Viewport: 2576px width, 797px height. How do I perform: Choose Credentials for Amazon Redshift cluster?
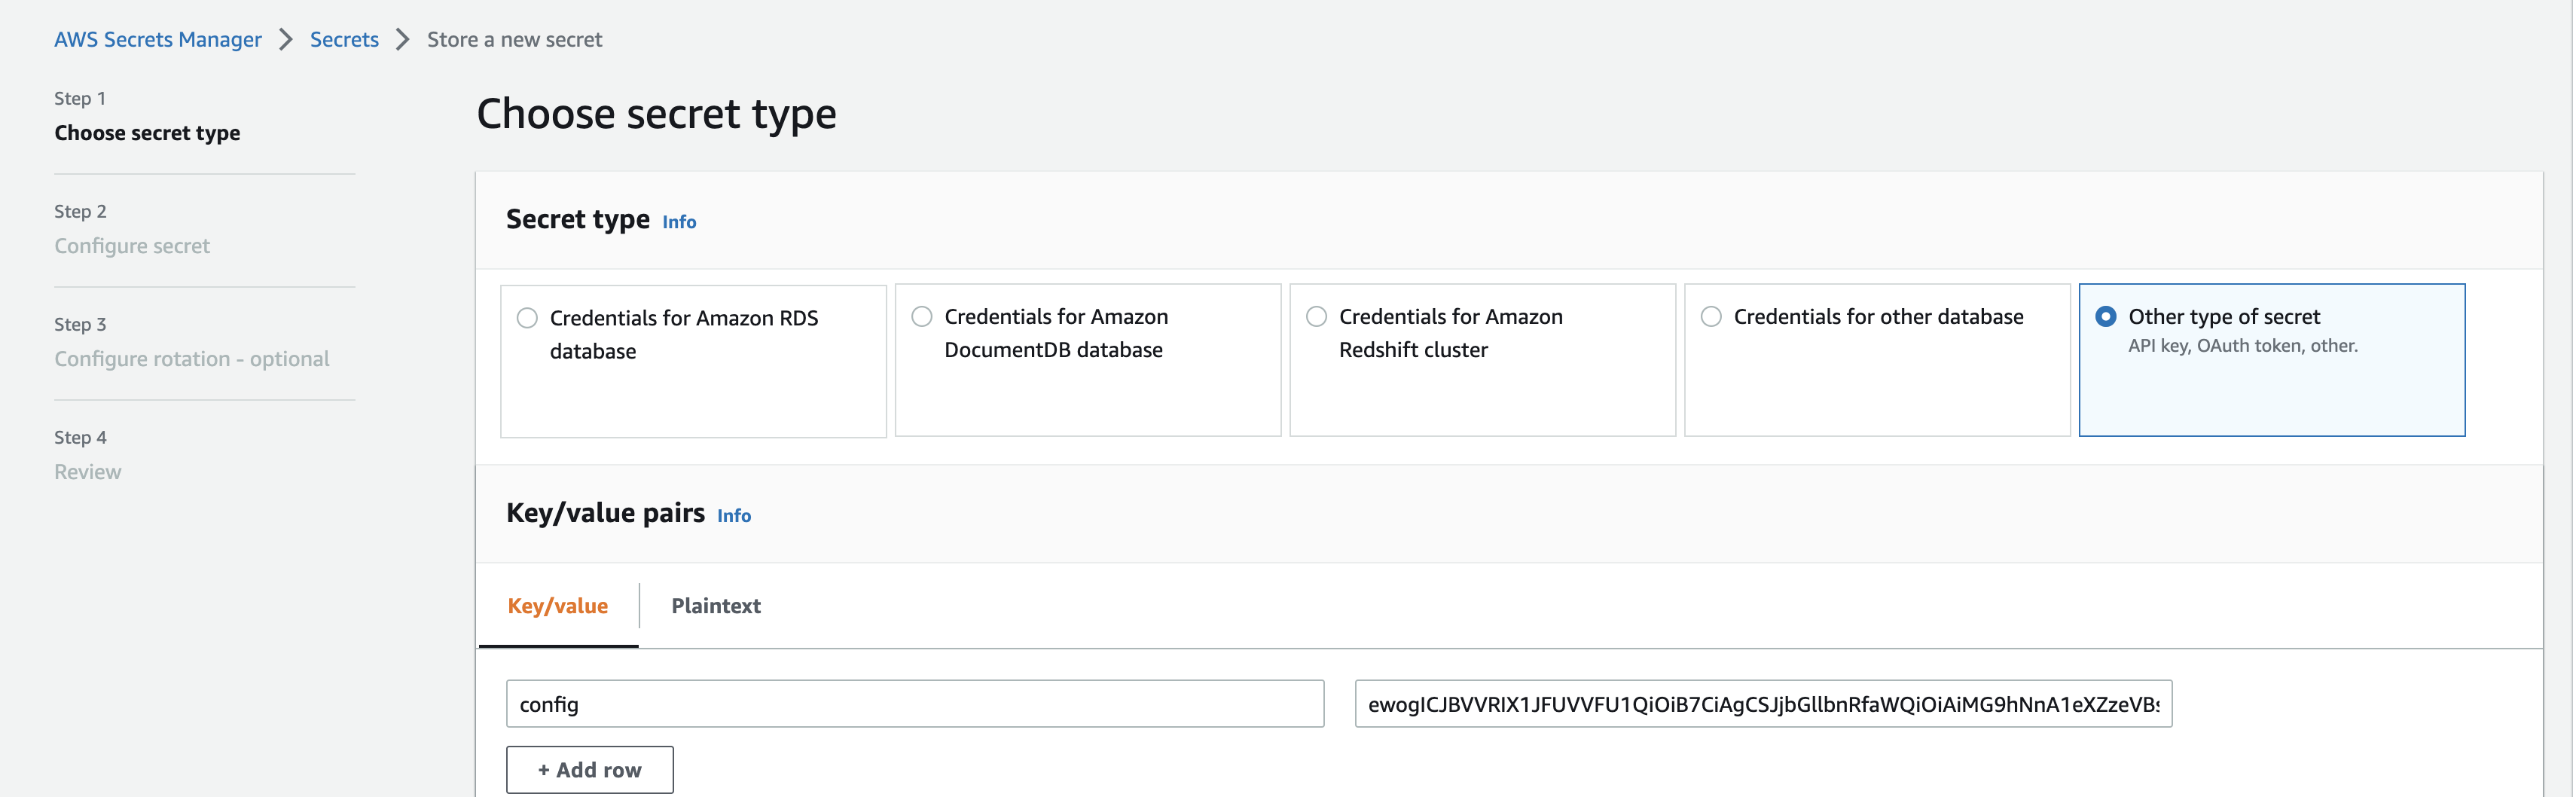1317,316
